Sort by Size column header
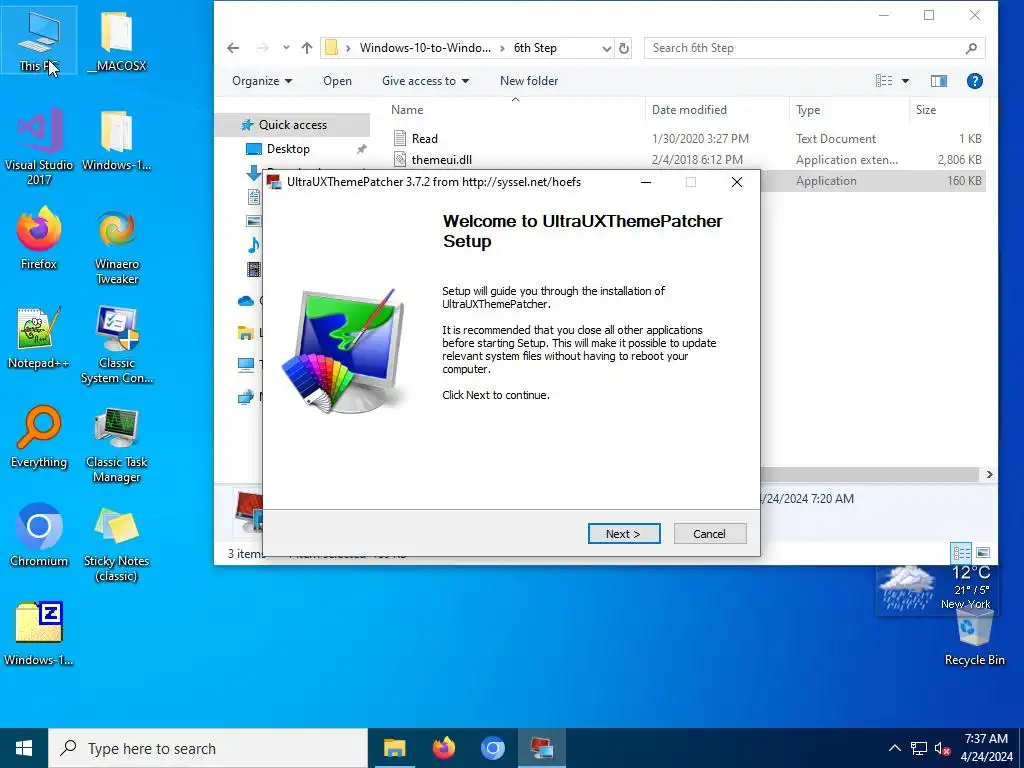 pyautogui.click(x=949, y=110)
